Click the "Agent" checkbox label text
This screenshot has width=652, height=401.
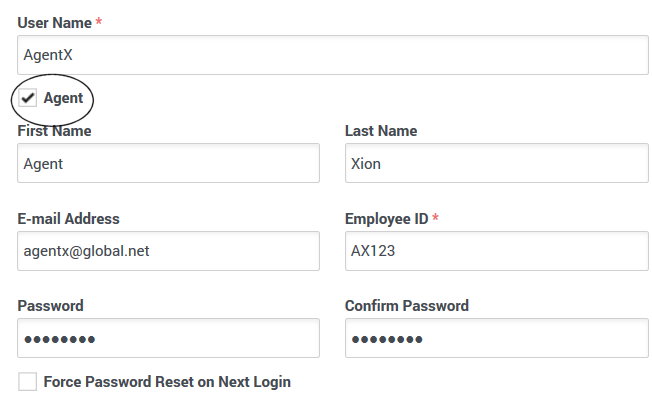click(63, 99)
